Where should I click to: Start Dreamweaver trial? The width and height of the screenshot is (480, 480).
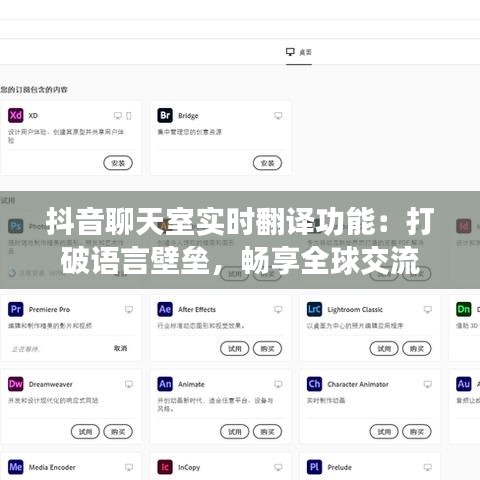[85, 432]
